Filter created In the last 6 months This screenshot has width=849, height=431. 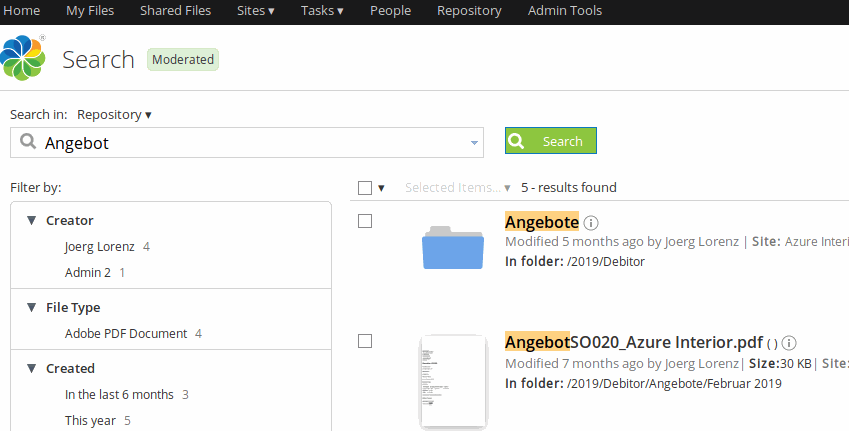pos(119,395)
